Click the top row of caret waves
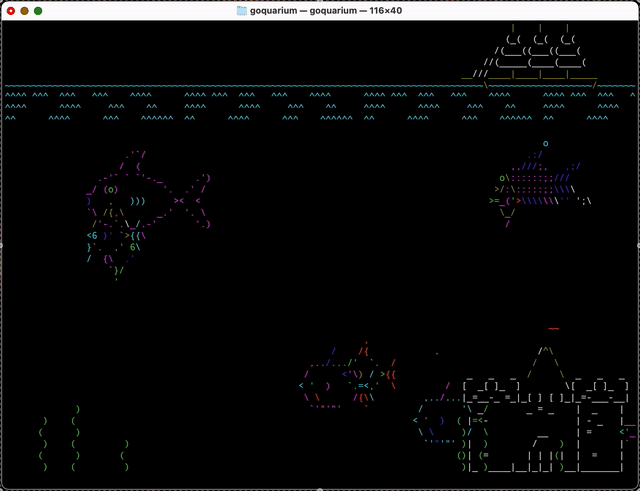640x491 pixels. click(300, 95)
